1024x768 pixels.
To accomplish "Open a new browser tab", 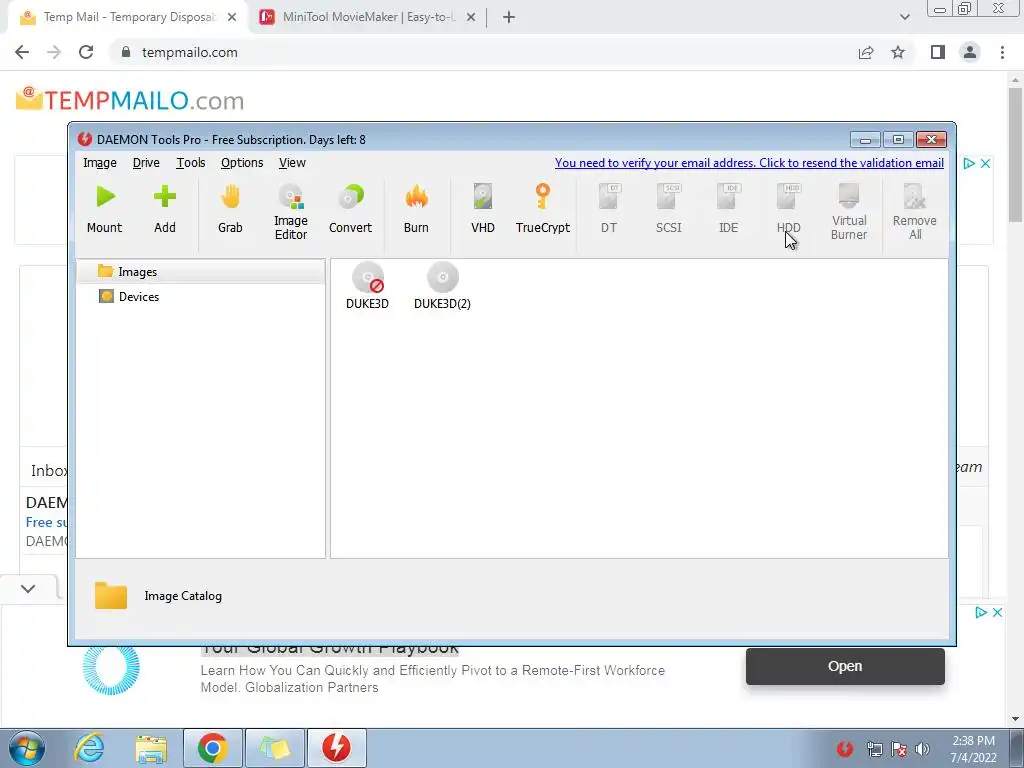I will tap(509, 17).
